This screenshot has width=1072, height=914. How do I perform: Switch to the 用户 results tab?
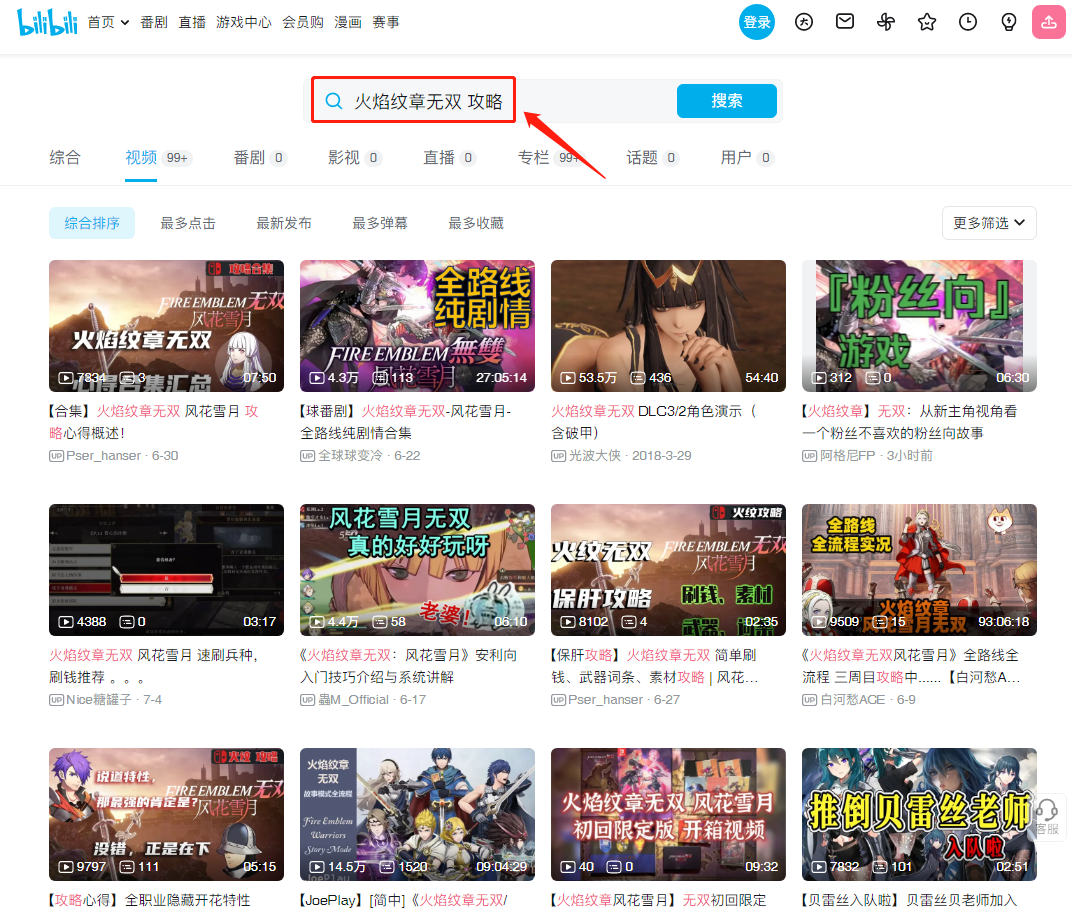point(747,158)
